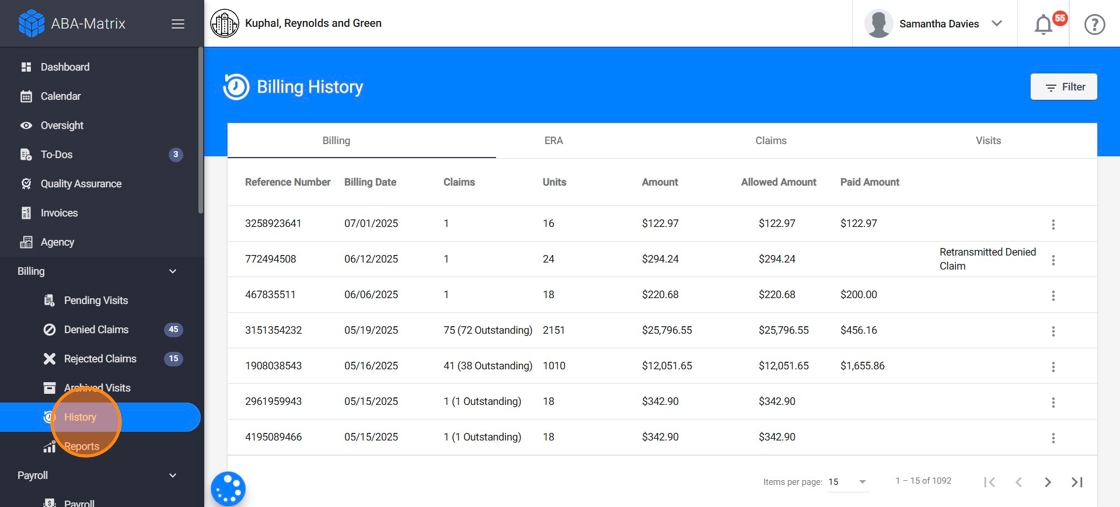The height and width of the screenshot is (507, 1120).
Task: Click the help question mark icon
Action: (x=1095, y=24)
